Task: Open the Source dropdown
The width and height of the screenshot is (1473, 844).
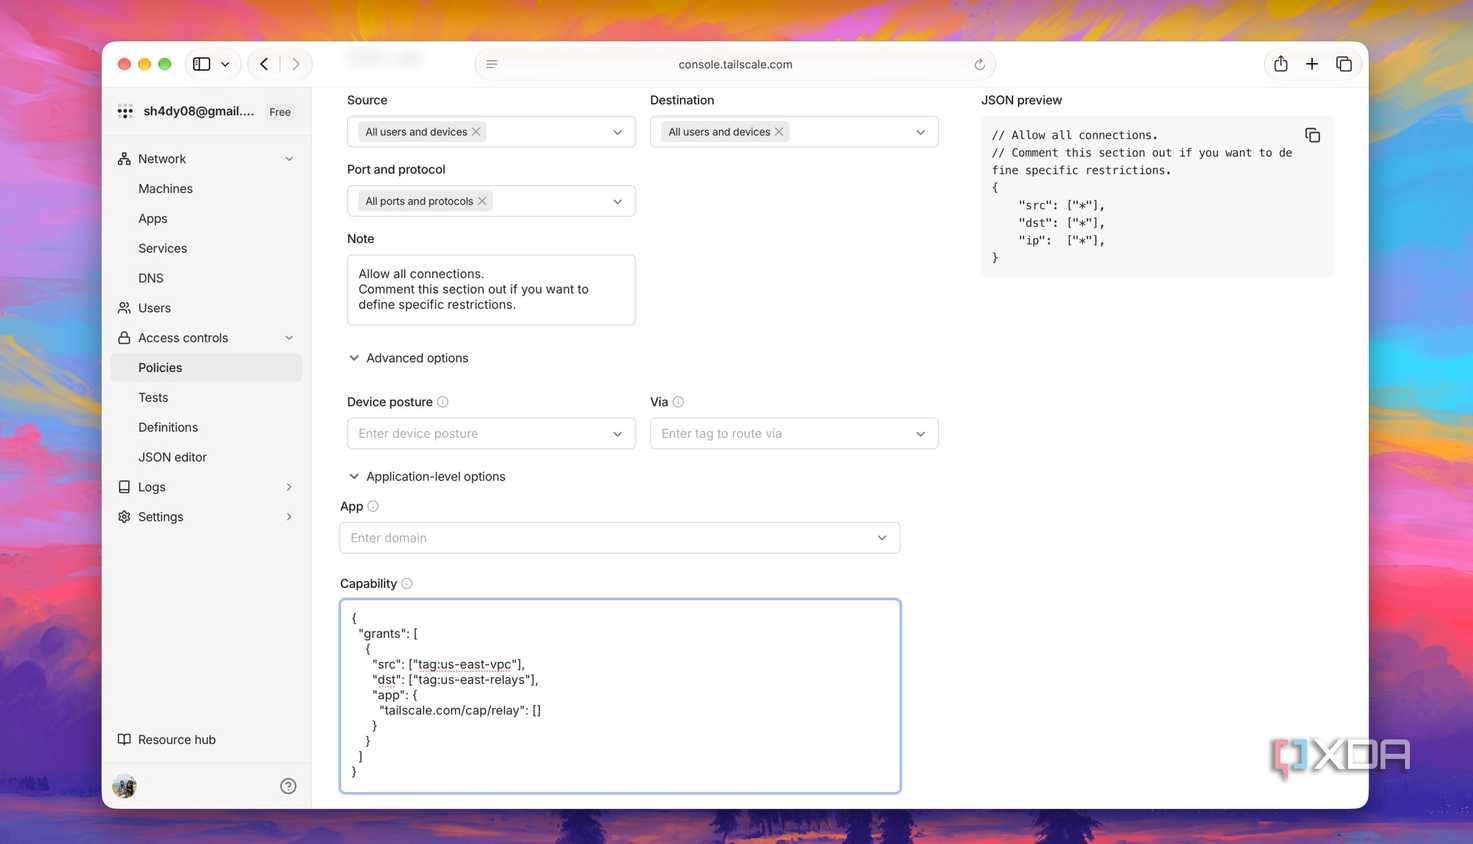Action: tap(491, 132)
